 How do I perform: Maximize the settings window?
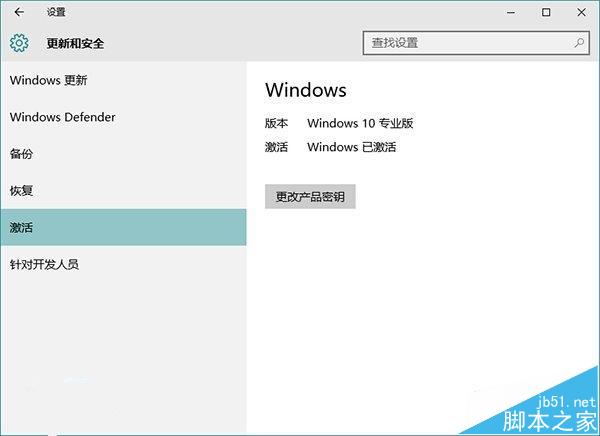point(546,13)
